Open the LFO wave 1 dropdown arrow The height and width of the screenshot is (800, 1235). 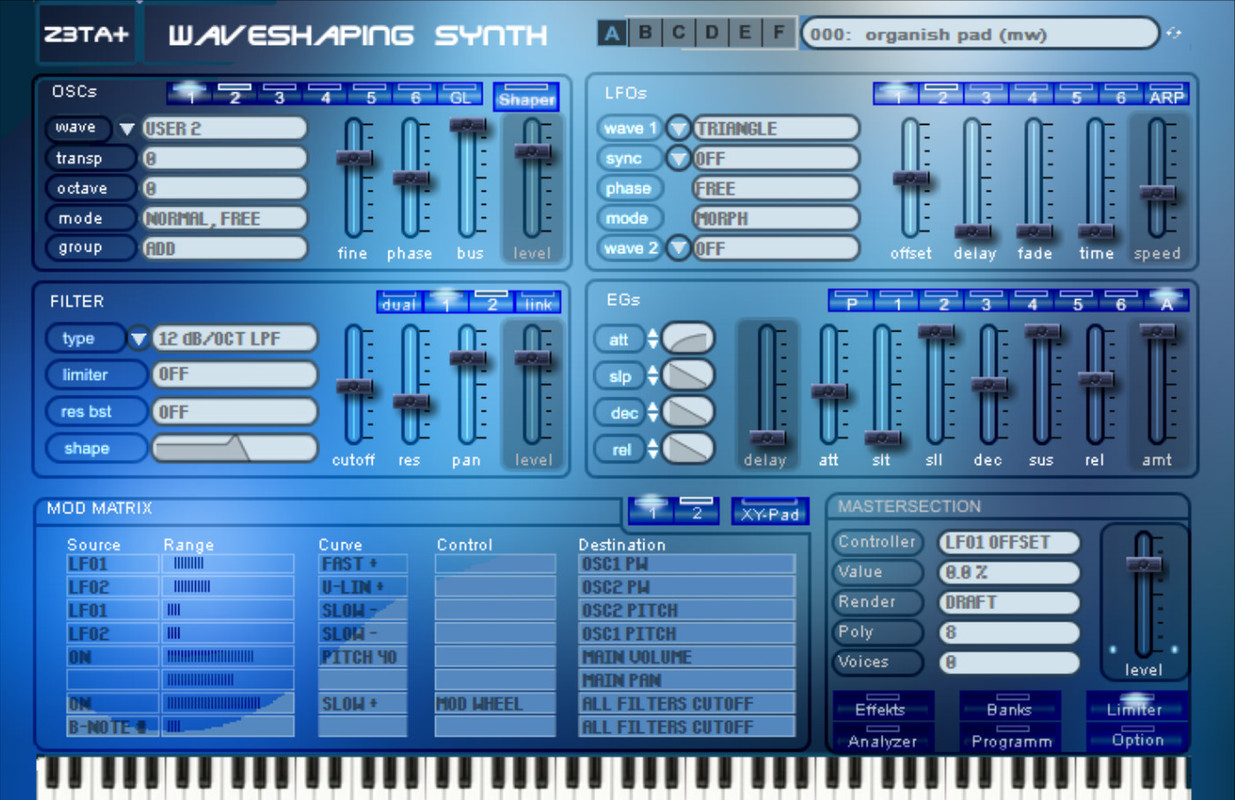click(x=679, y=128)
